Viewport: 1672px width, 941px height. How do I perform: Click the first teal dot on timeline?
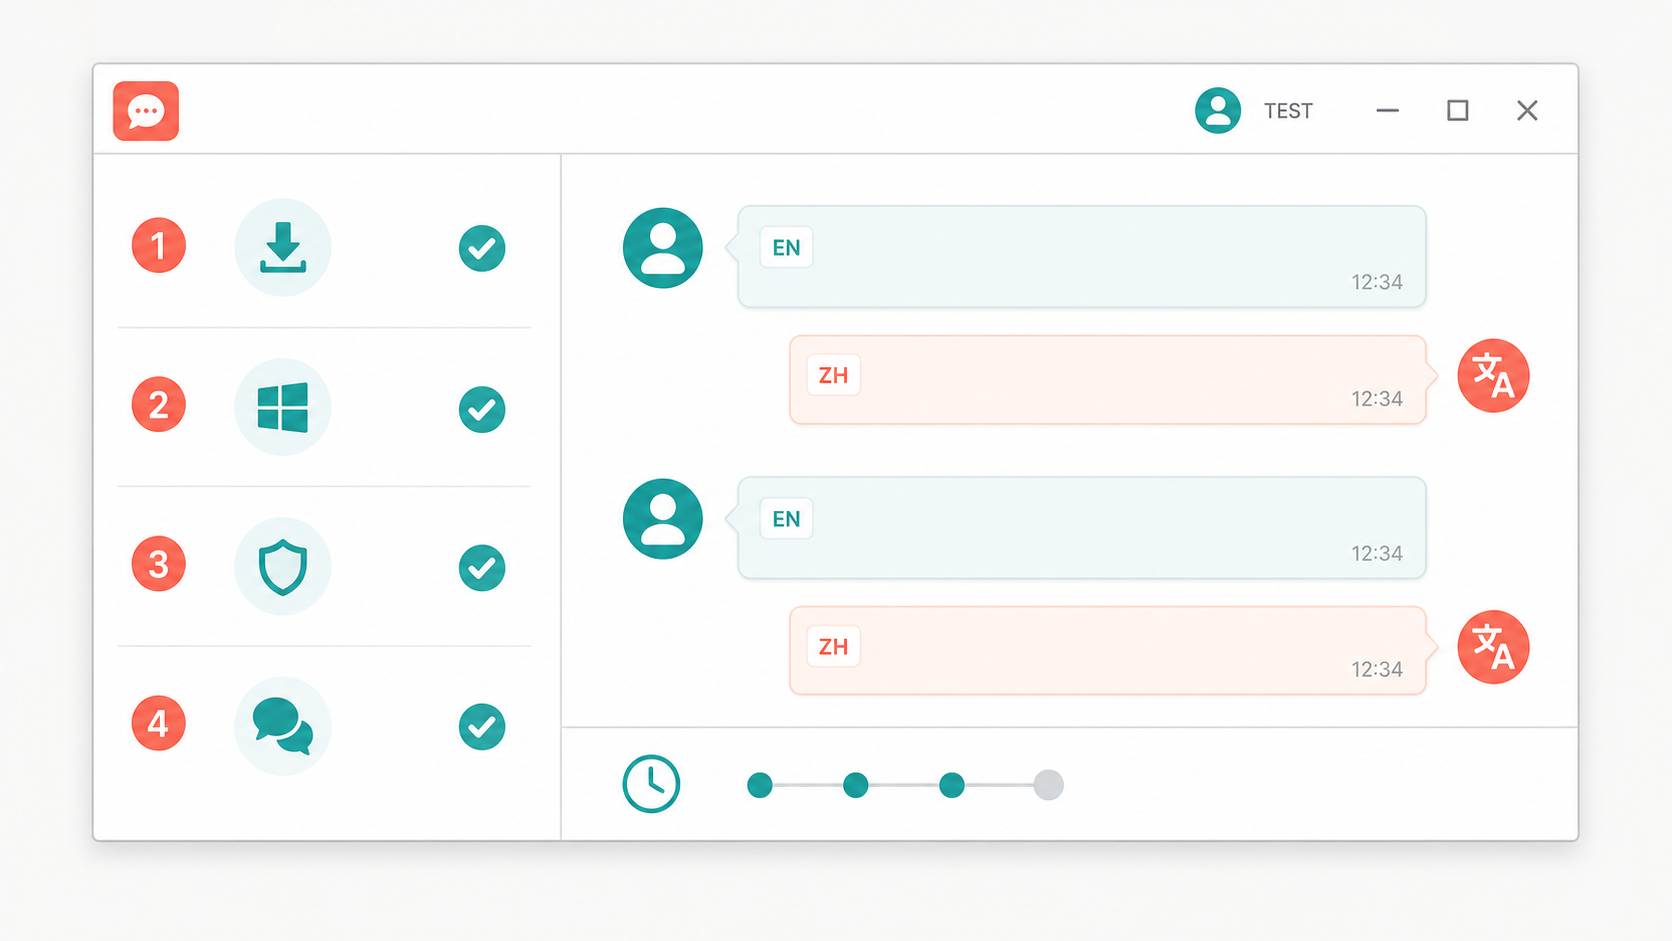[760, 785]
